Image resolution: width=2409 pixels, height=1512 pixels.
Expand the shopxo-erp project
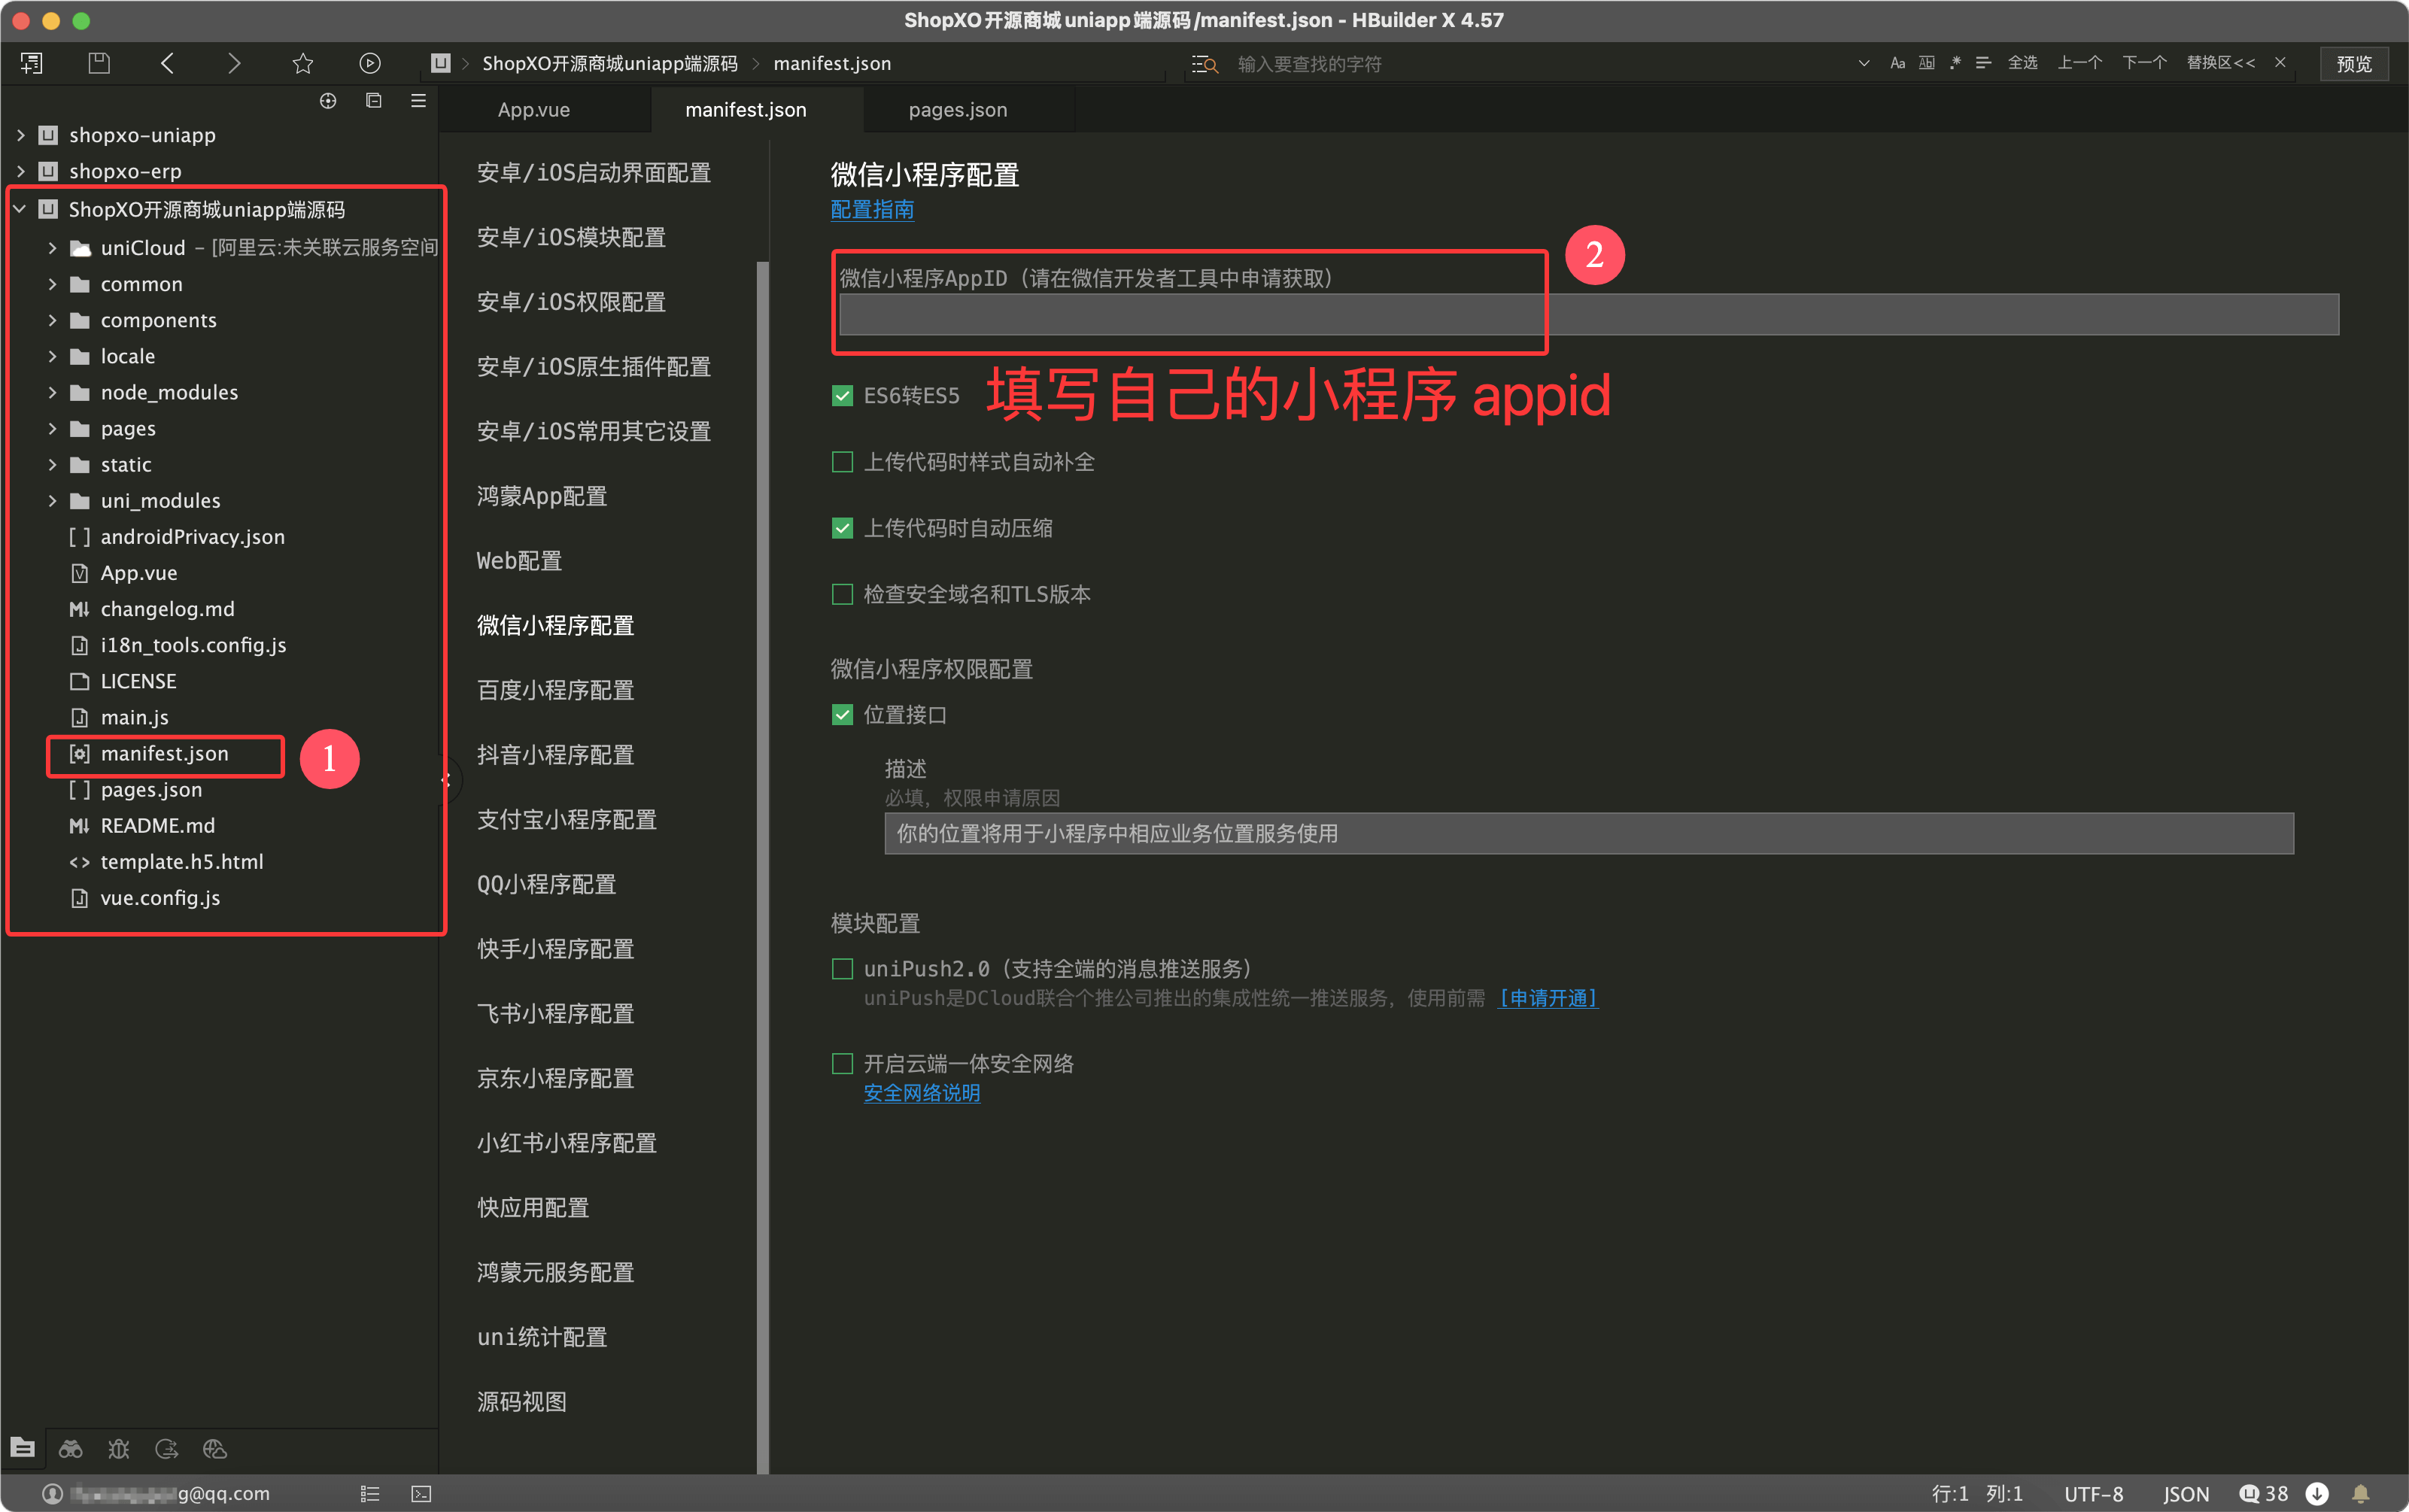point(20,171)
